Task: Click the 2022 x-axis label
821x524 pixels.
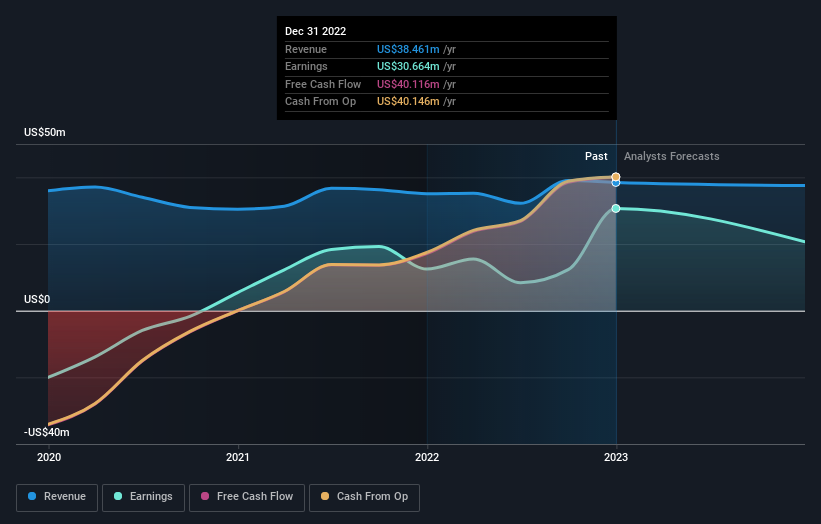Action: 427,457
